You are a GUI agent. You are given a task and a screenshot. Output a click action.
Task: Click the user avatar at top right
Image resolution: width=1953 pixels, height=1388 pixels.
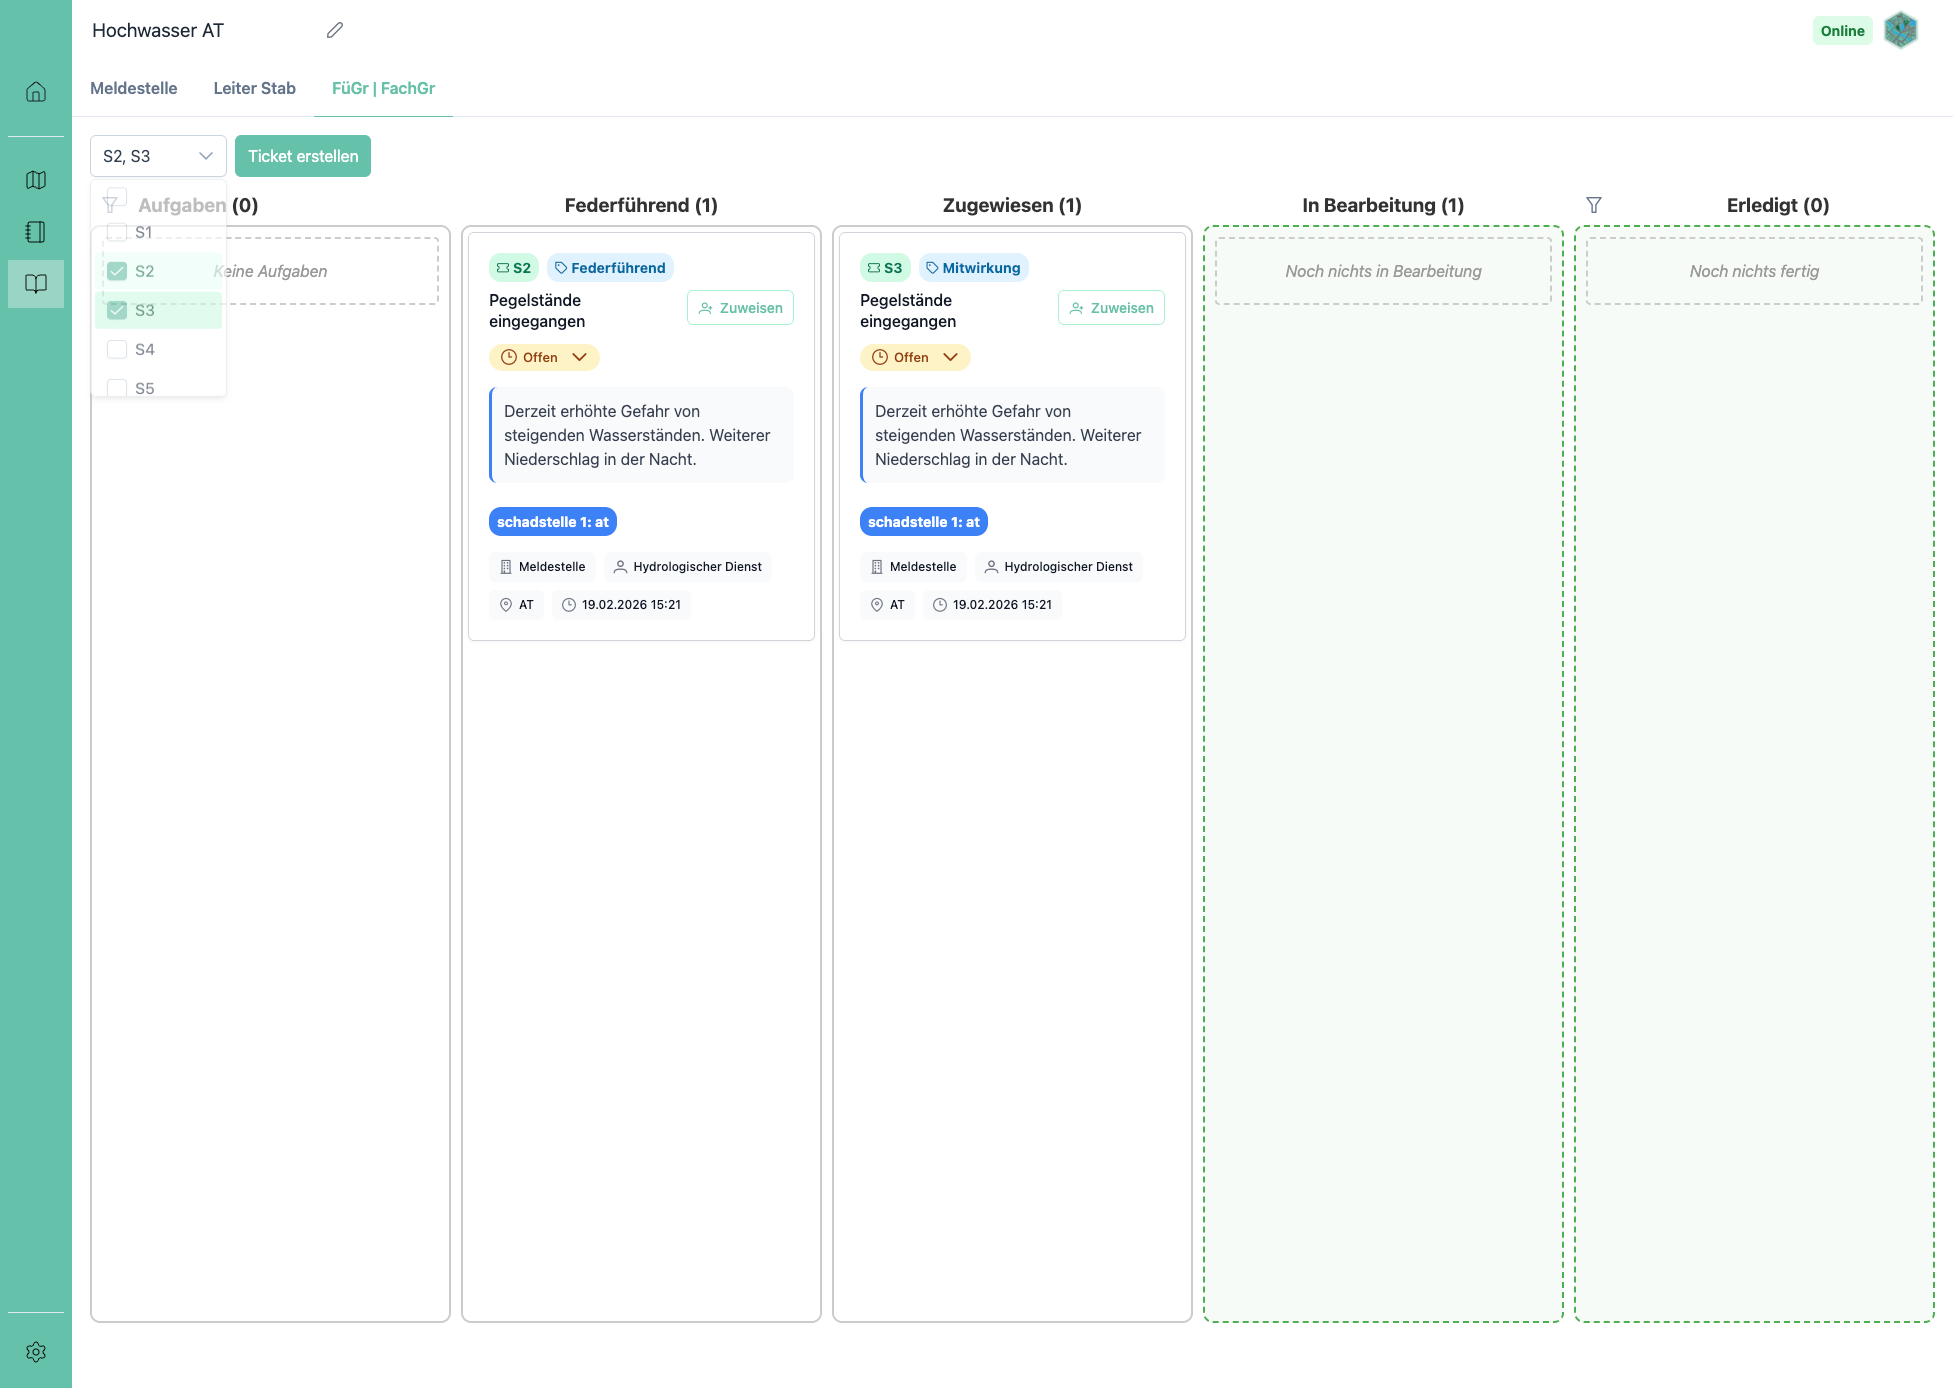point(1900,30)
